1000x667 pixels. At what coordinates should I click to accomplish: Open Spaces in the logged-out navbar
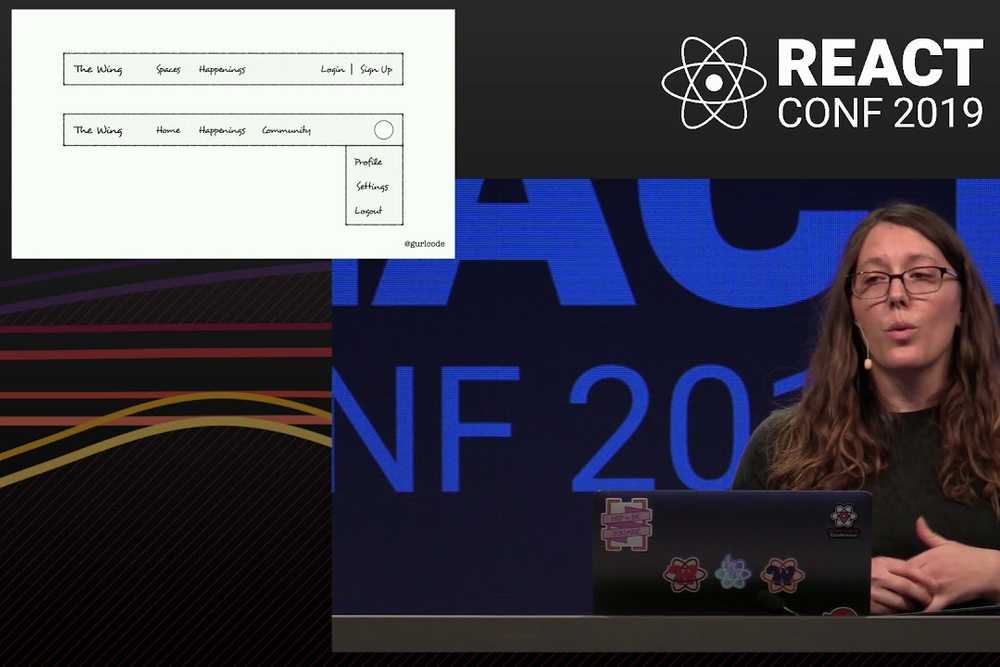pos(168,70)
